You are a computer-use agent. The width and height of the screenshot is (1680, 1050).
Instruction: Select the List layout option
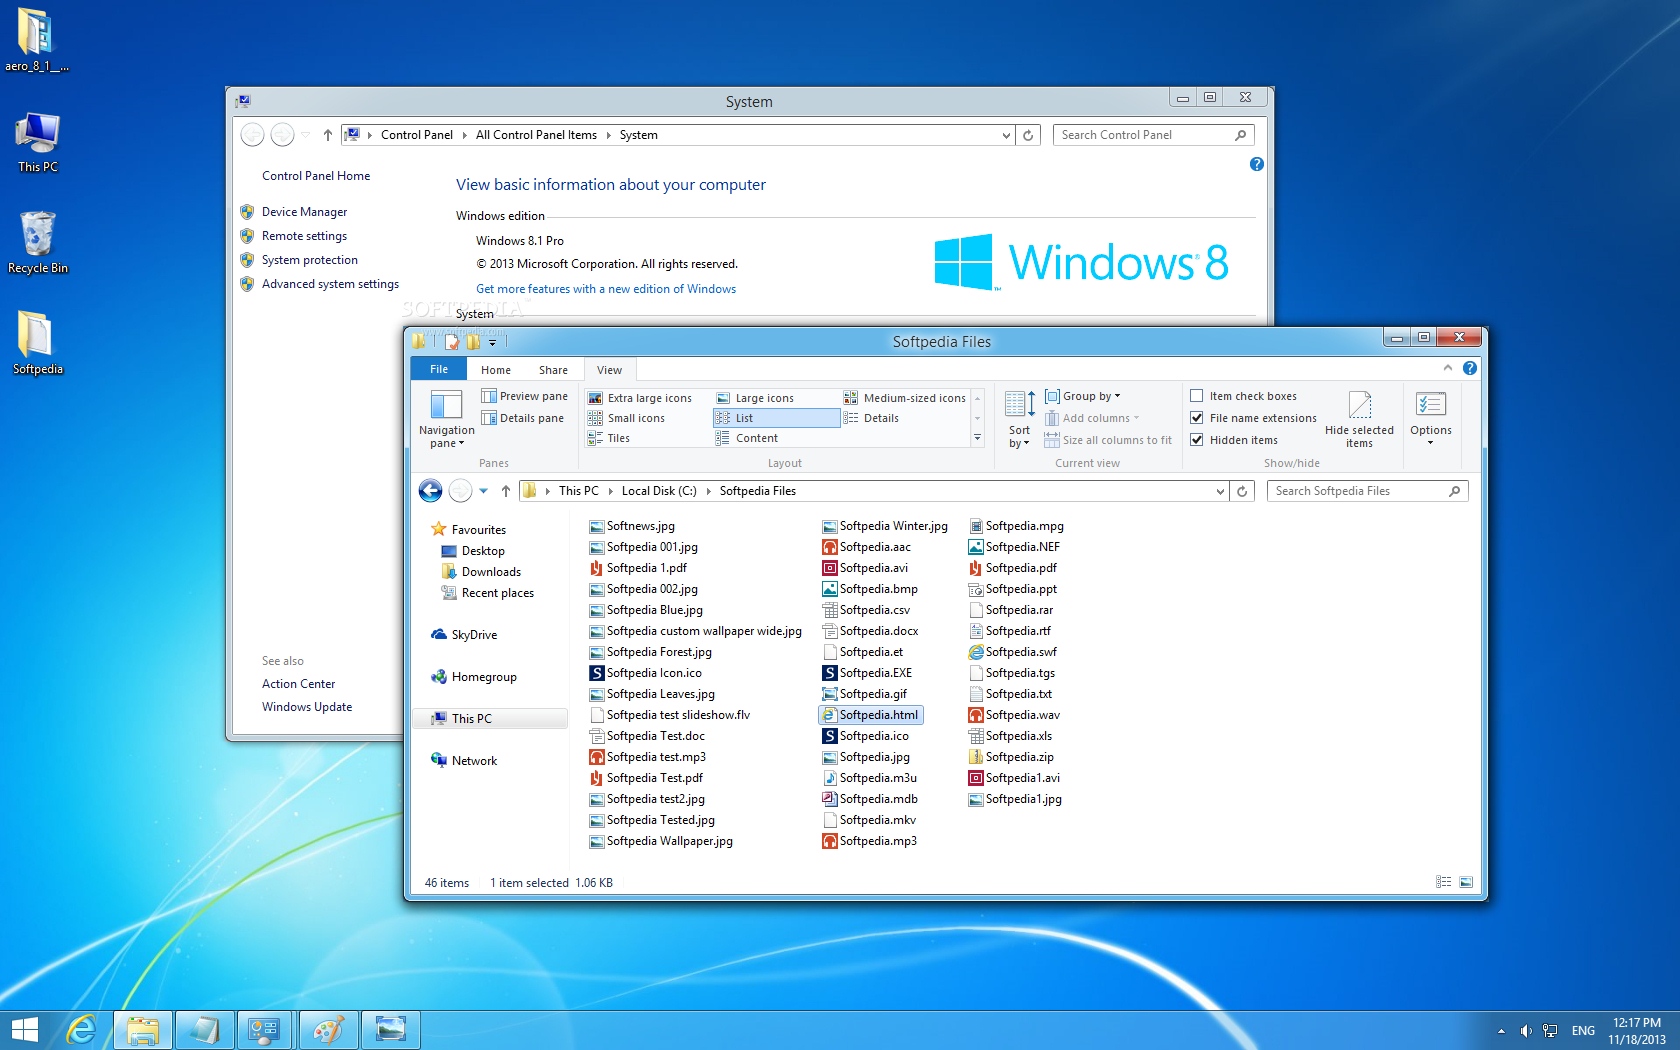pos(776,418)
